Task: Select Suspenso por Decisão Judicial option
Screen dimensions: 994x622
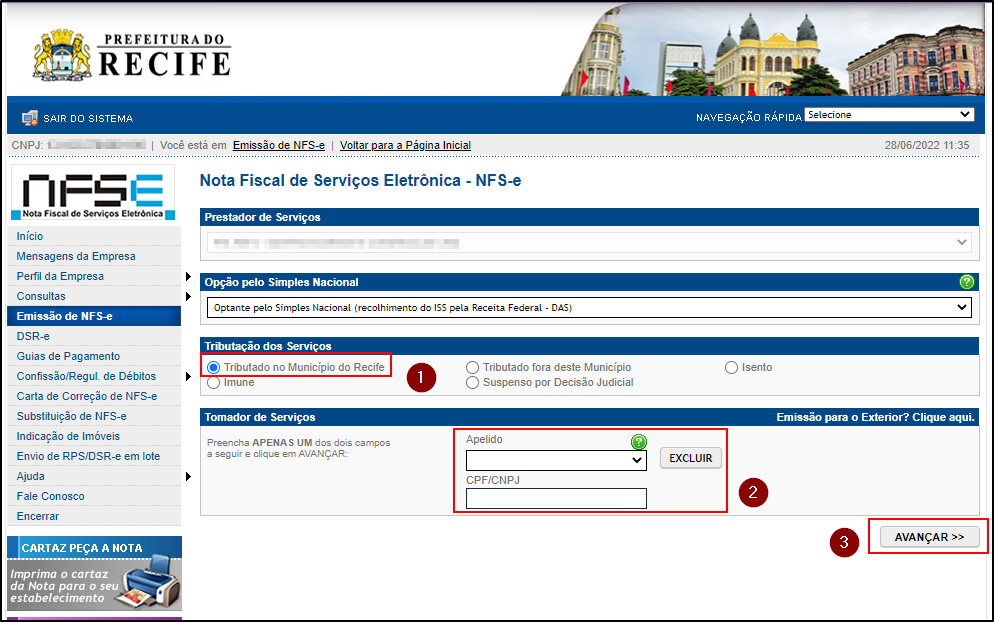Action: coord(472,382)
